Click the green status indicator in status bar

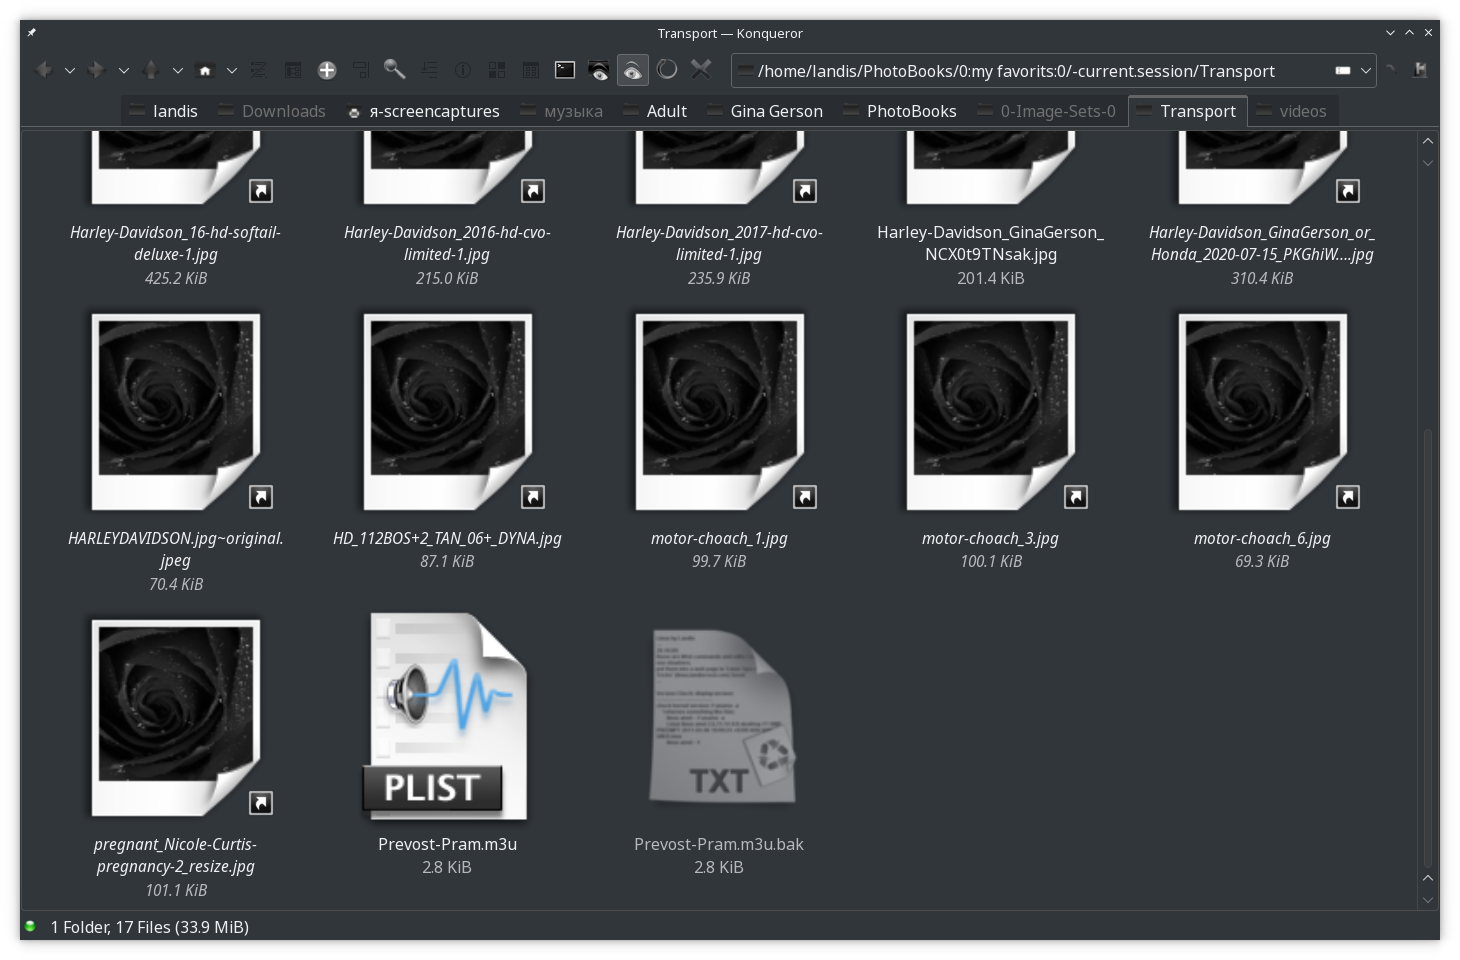(30, 926)
